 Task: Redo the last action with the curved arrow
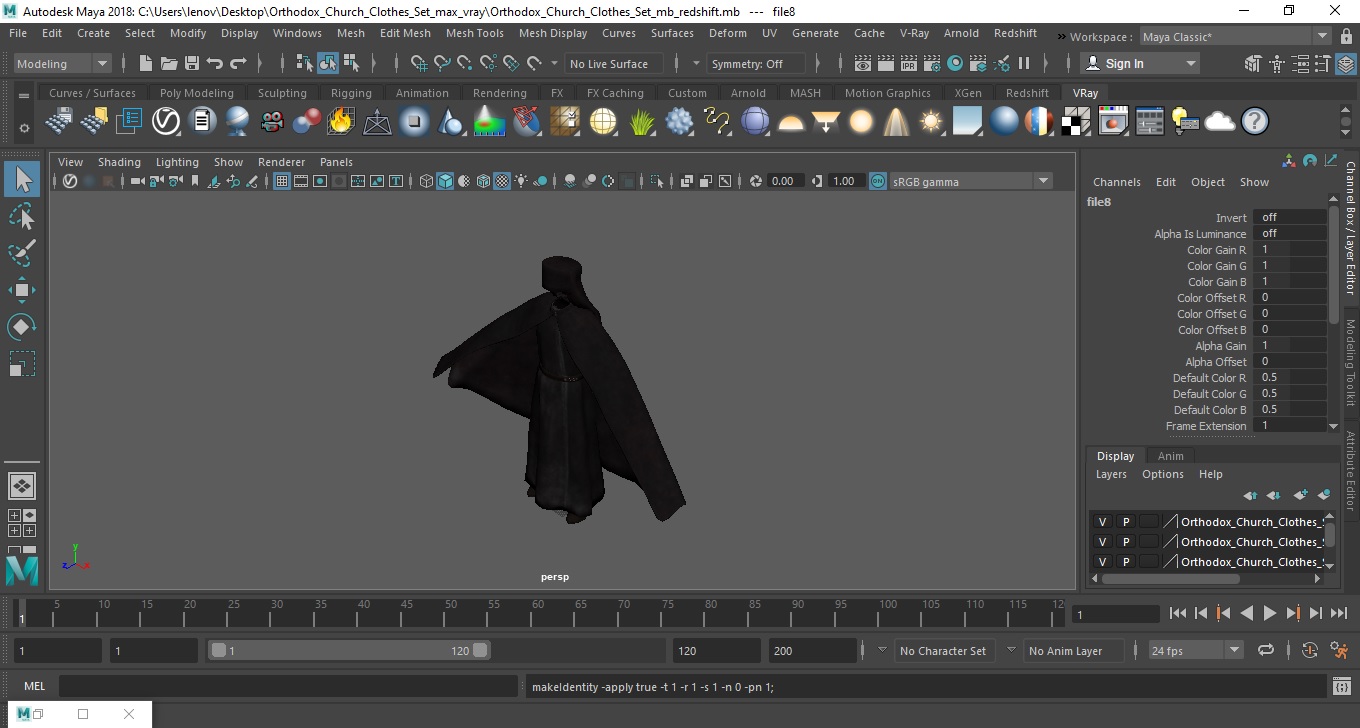(238, 63)
